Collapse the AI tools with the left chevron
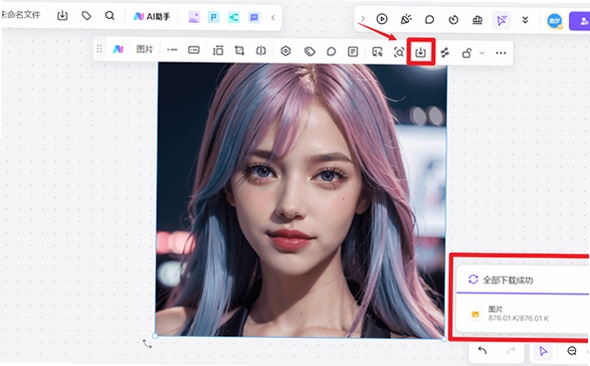 point(273,17)
